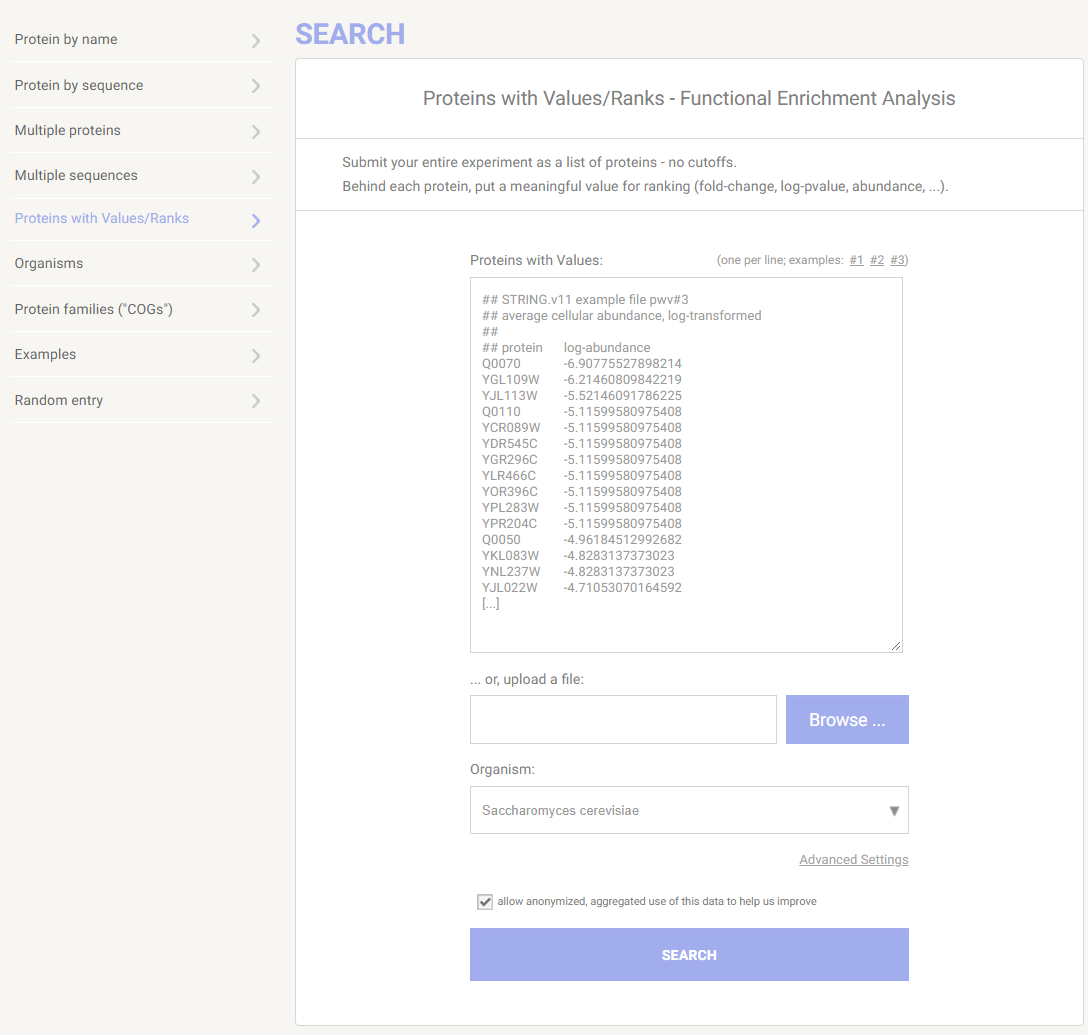
Task: Click the upload file path field
Action: [x=623, y=720]
